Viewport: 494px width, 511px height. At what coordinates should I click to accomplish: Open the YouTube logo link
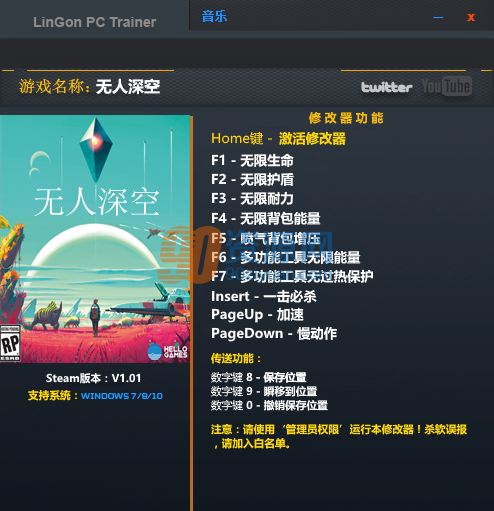tap(447, 86)
